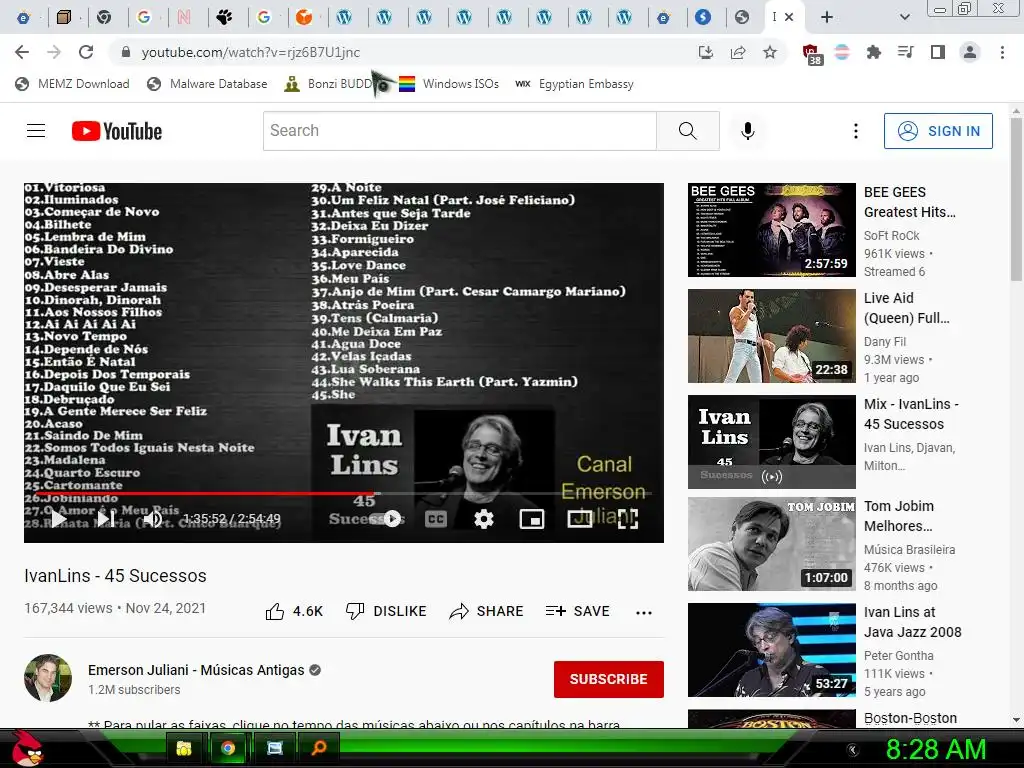Open Egyptian Embassy bookmark
Viewport: 1024px width, 768px height.
[574, 84]
